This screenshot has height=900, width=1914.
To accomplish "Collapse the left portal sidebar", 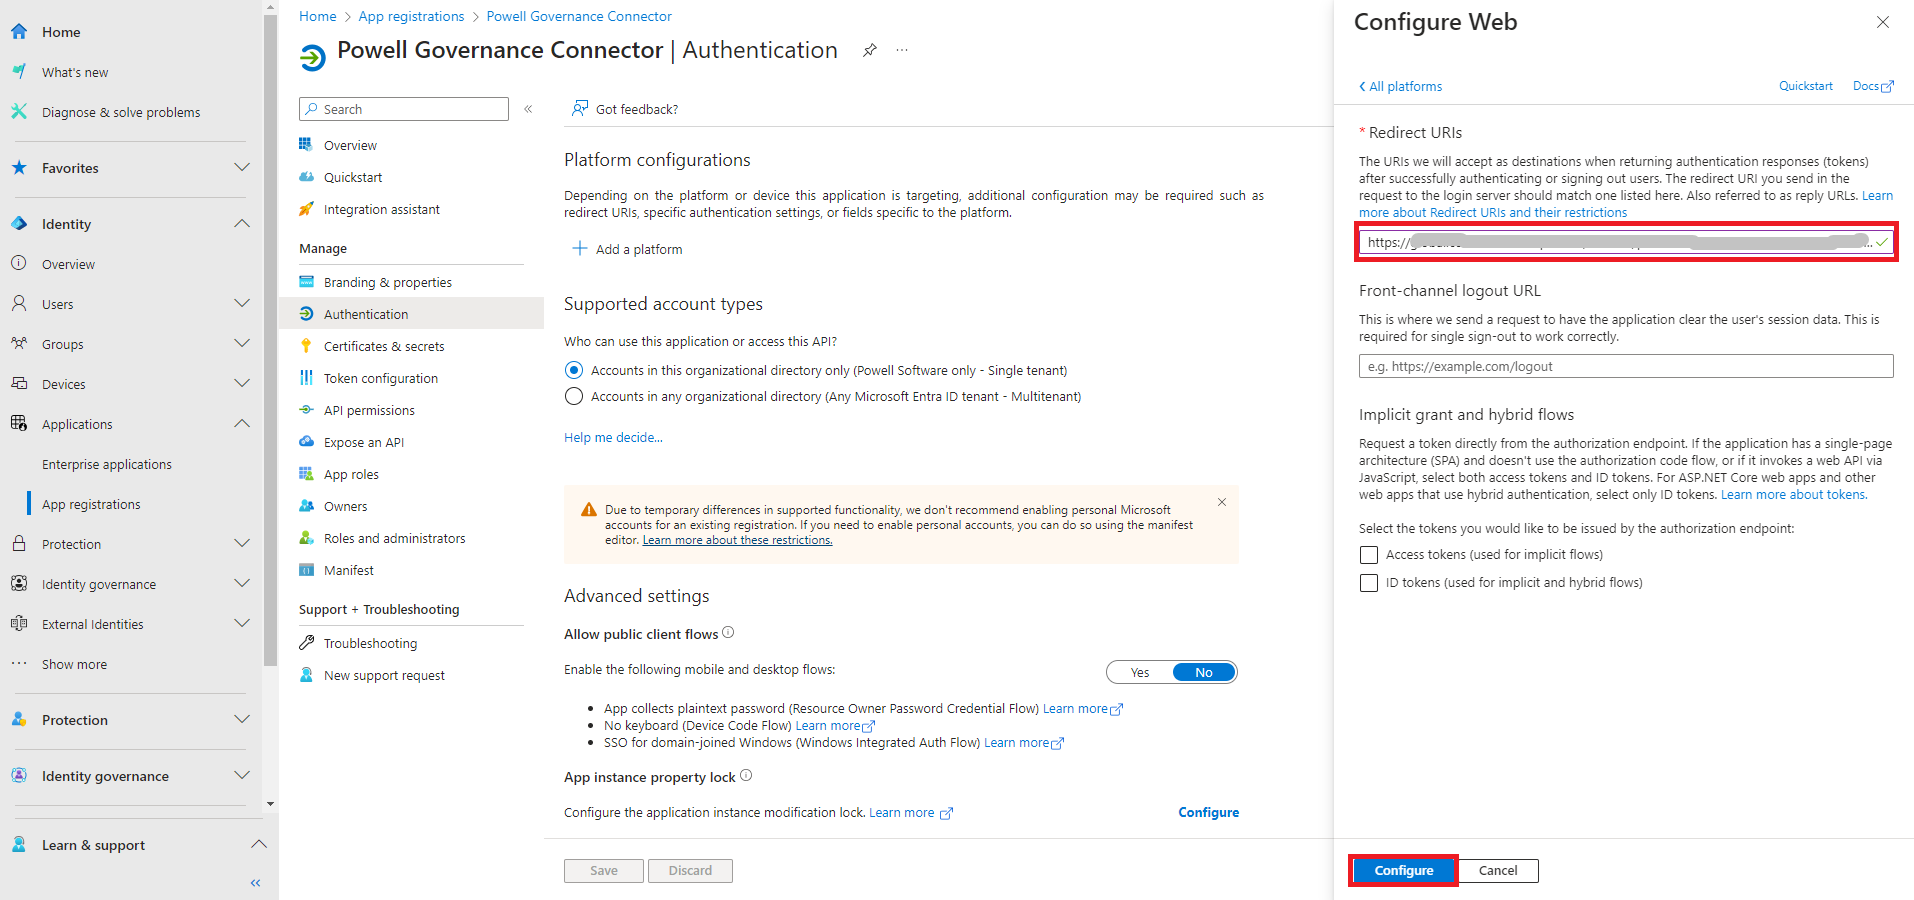I will click(x=255, y=883).
